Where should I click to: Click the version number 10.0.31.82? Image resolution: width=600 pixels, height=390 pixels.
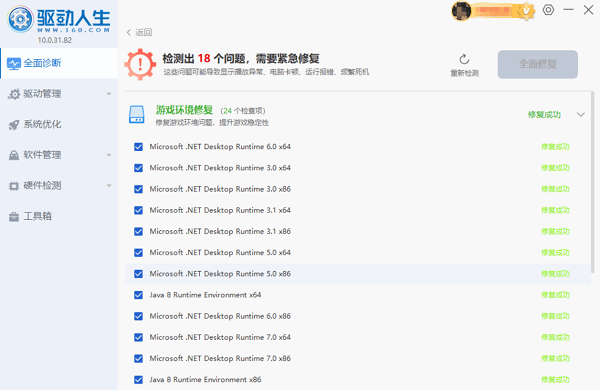54,40
